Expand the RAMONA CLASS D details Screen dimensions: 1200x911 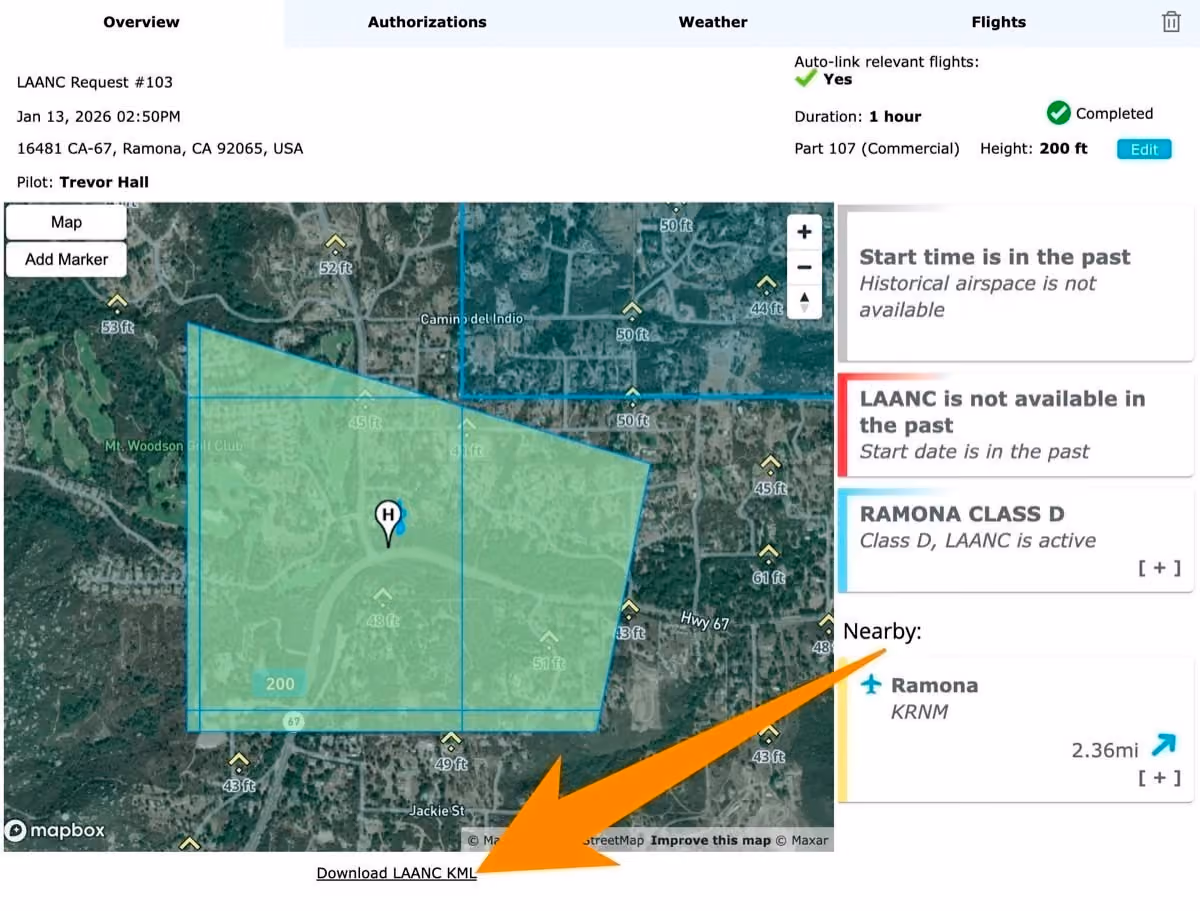(x=1159, y=568)
